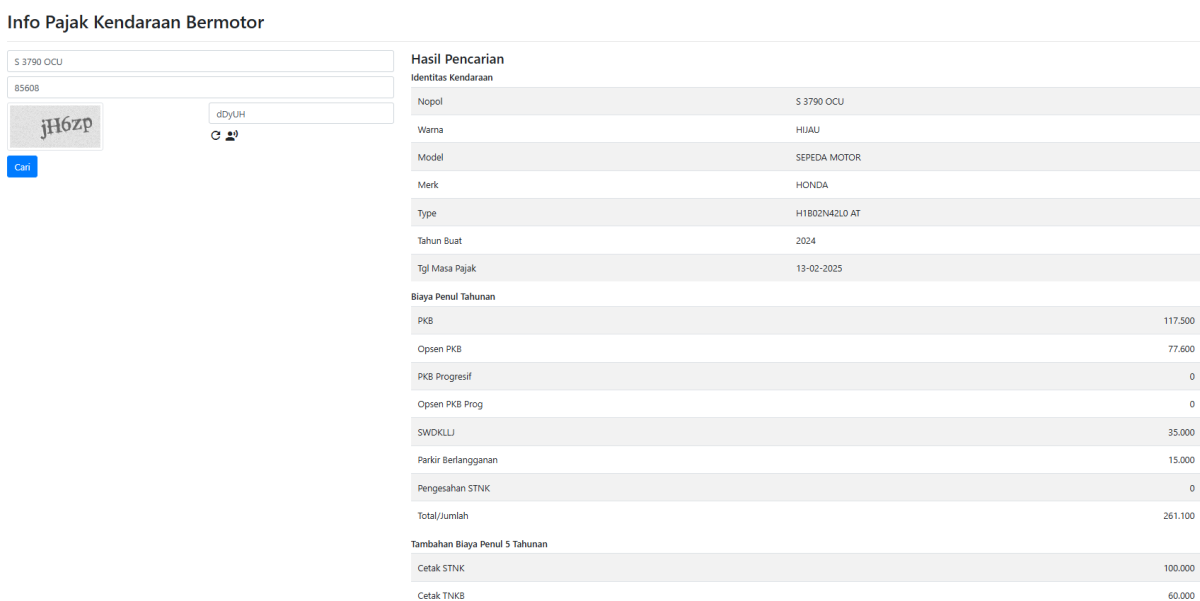The image size is (1200, 601).
Task: Select the Nopol row label
Action: (430, 101)
